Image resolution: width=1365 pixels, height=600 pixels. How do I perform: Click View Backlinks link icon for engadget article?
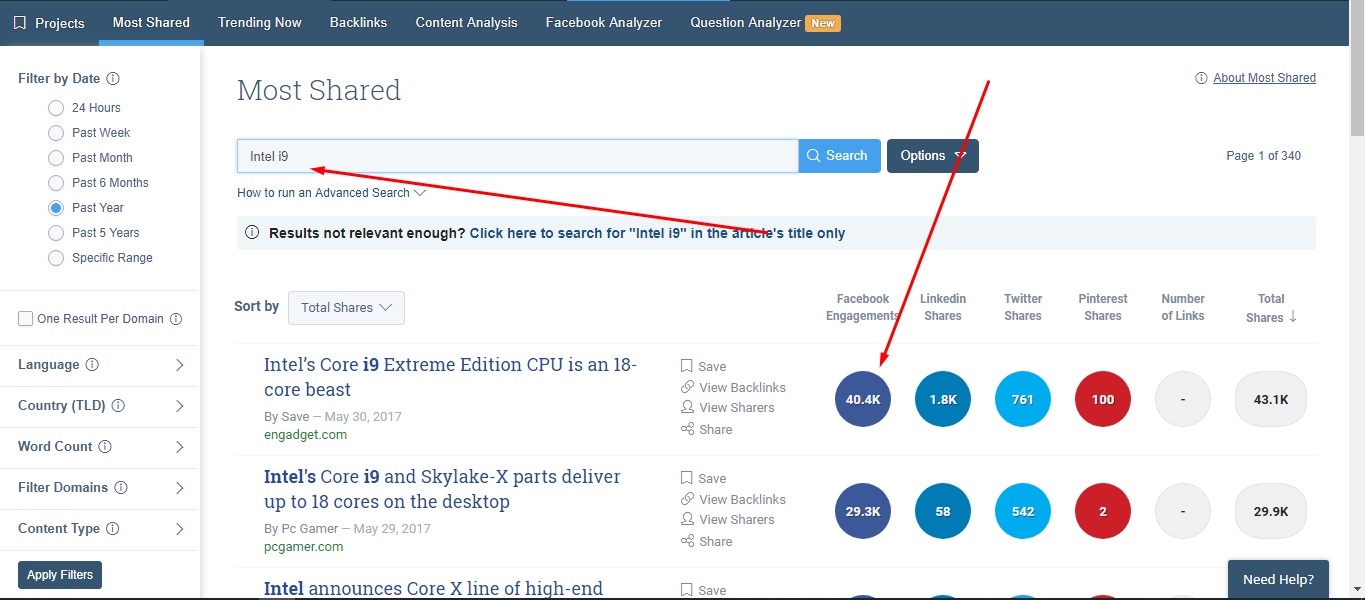click(687, 387)
